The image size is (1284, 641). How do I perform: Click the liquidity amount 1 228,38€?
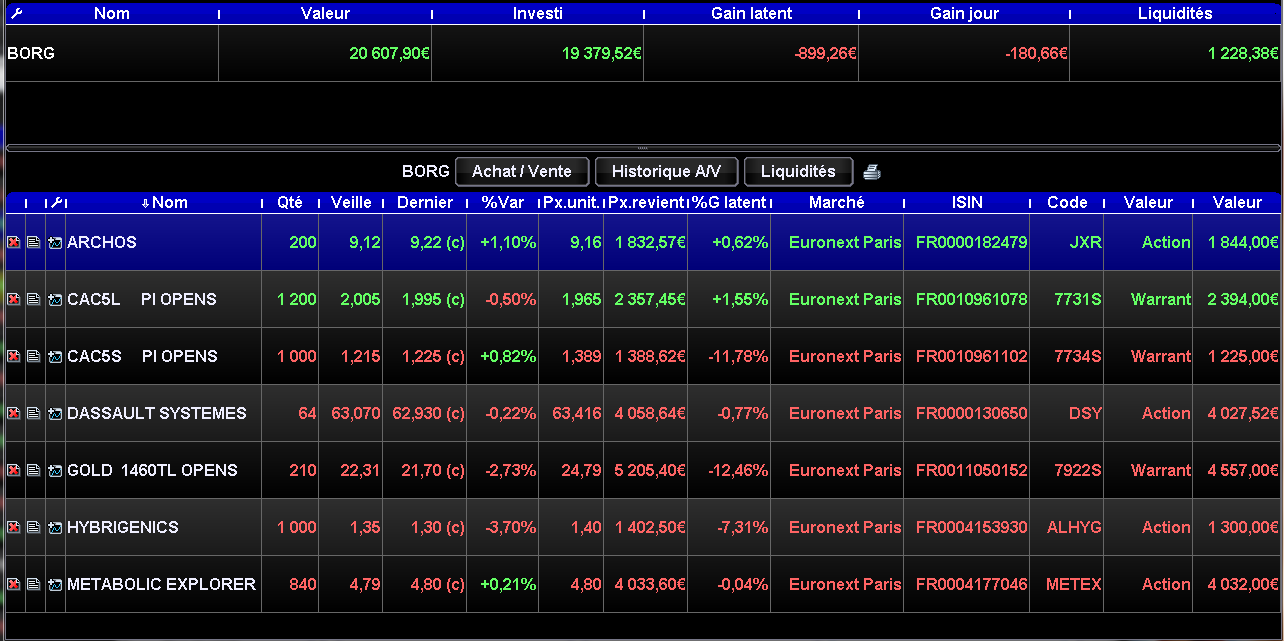coord(1243,53)
